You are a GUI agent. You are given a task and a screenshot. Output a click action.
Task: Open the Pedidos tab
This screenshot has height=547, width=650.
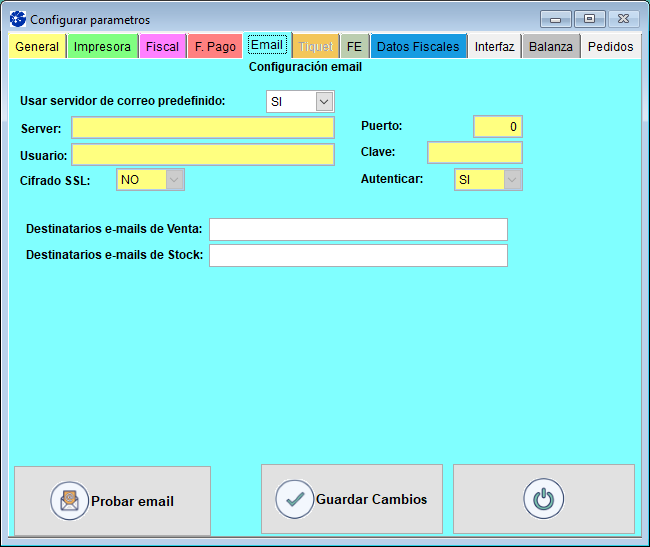pyautogui.click(x=610, y=46)
